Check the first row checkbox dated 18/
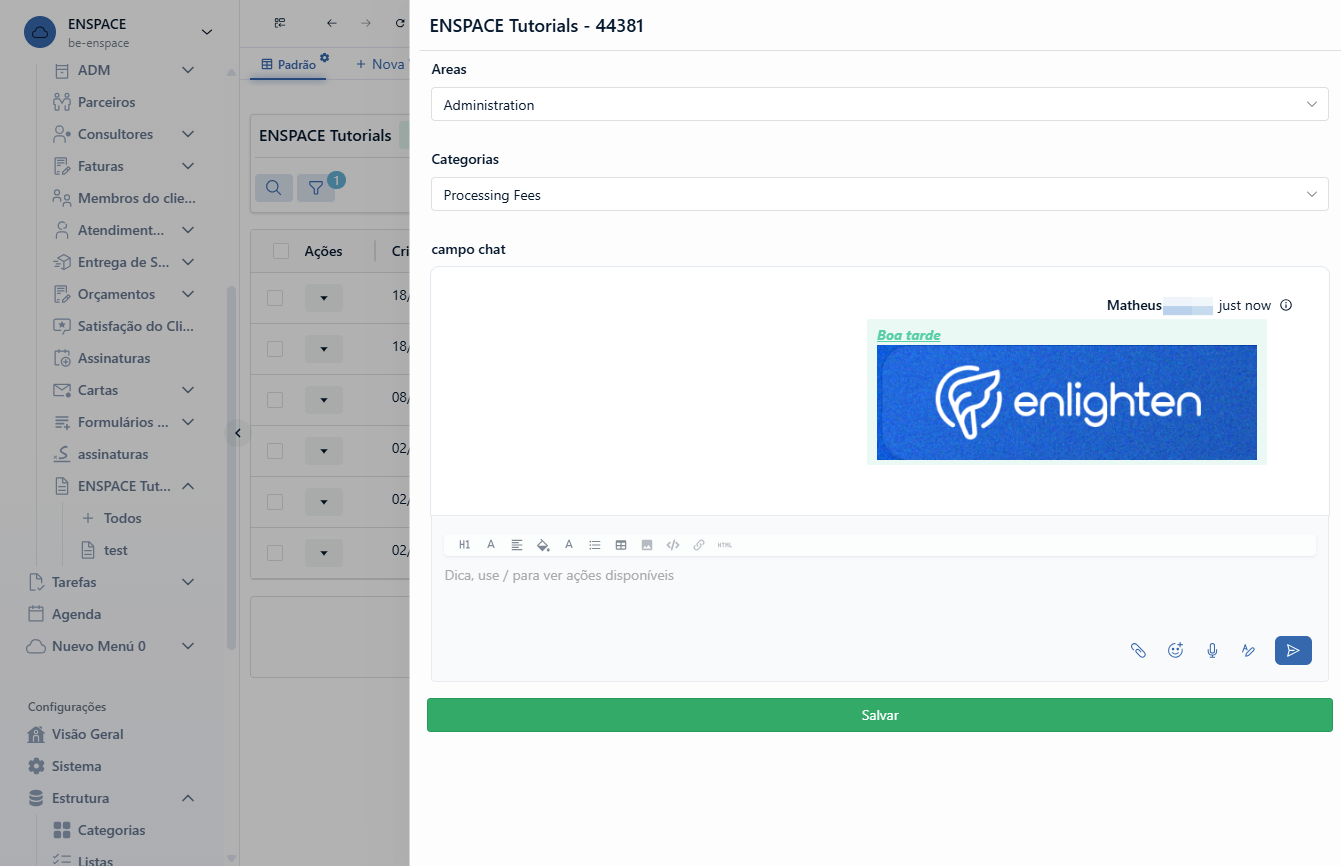The image size is (1341, 866). coord(275,298)
